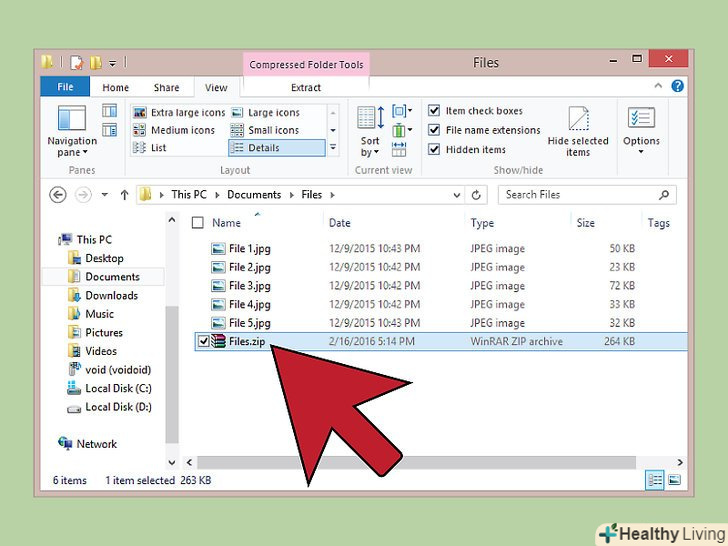Click the search magnifier icon
The height and width of the screenshot is (546, 728).
664,195
